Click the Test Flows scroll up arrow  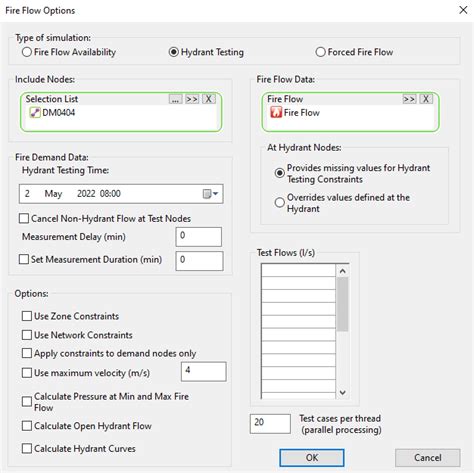(343, 271)
